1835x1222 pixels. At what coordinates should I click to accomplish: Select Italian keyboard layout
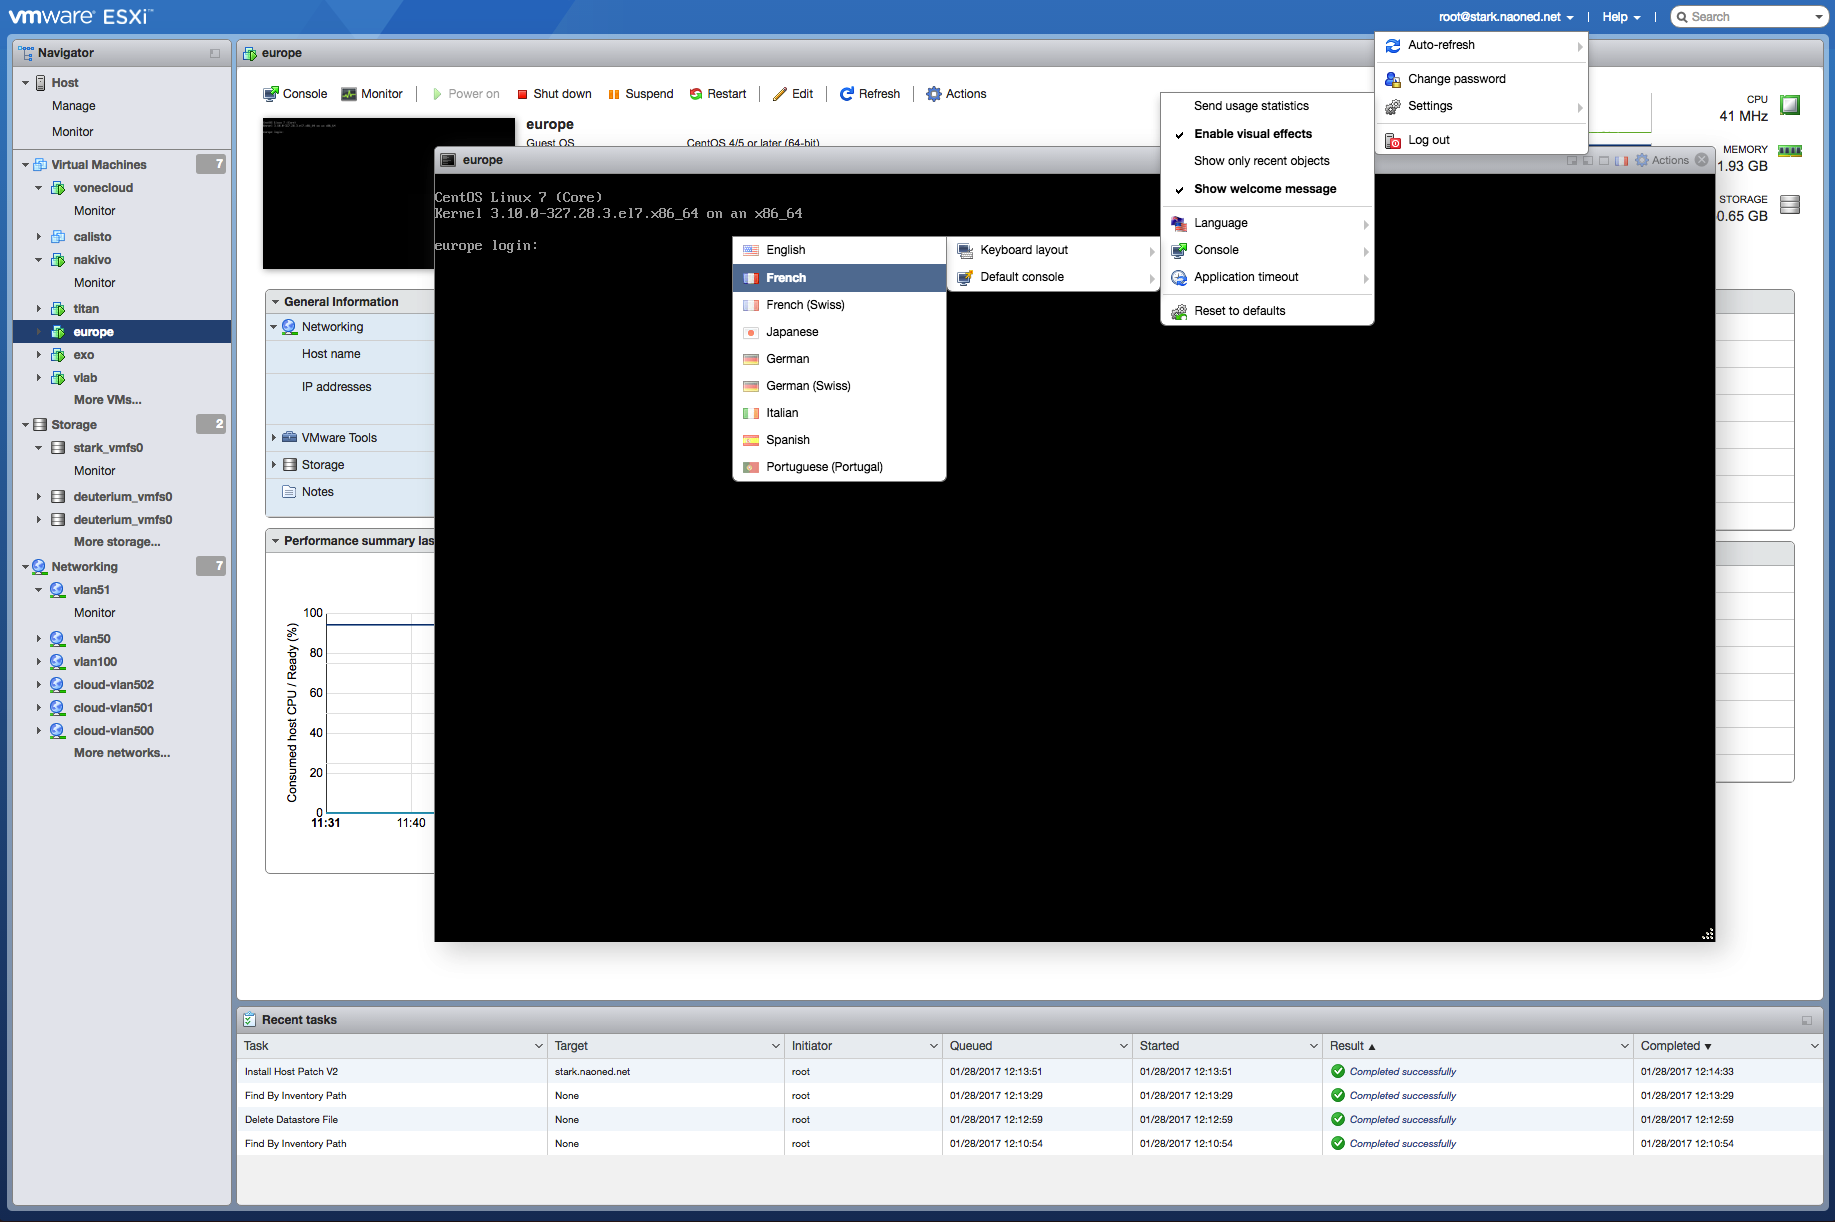point(839,413)
